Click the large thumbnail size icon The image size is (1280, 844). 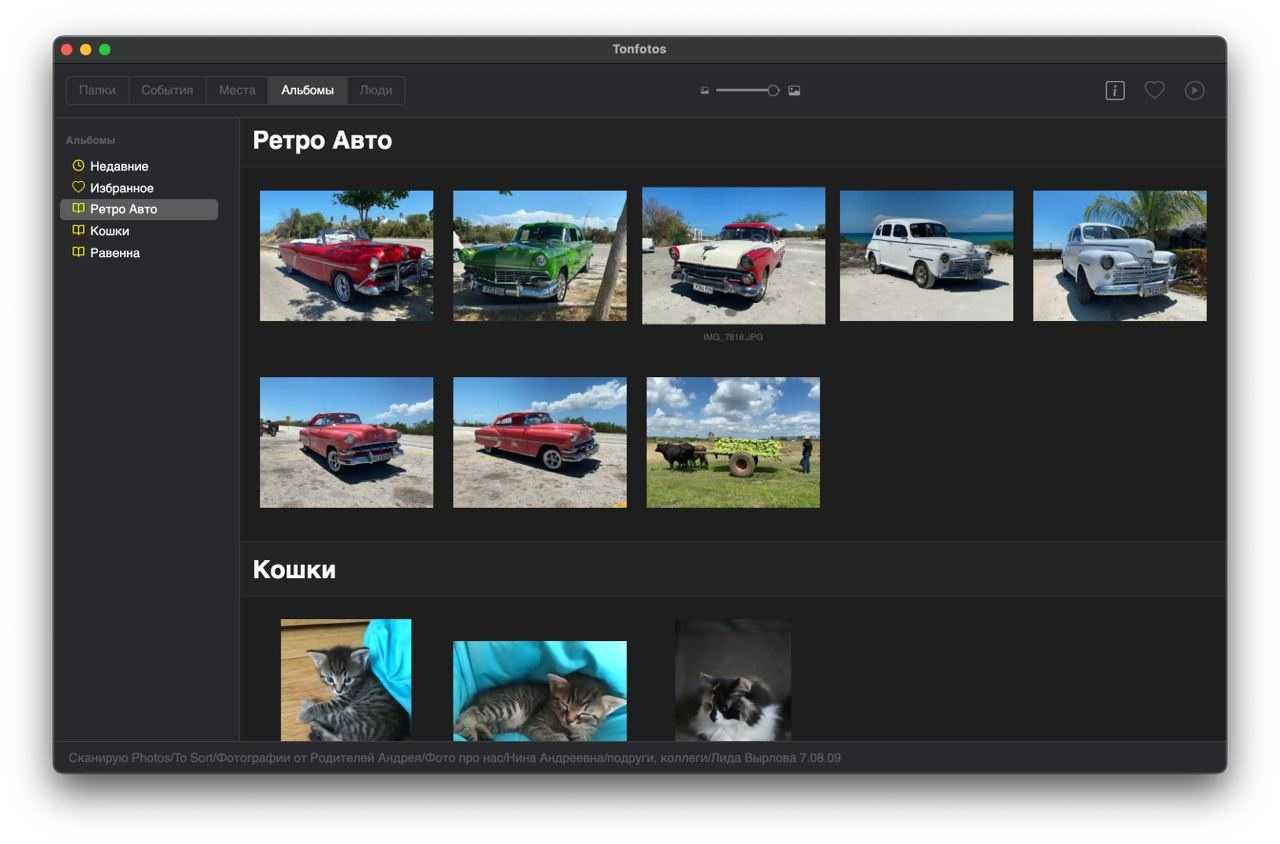[794, 91]
